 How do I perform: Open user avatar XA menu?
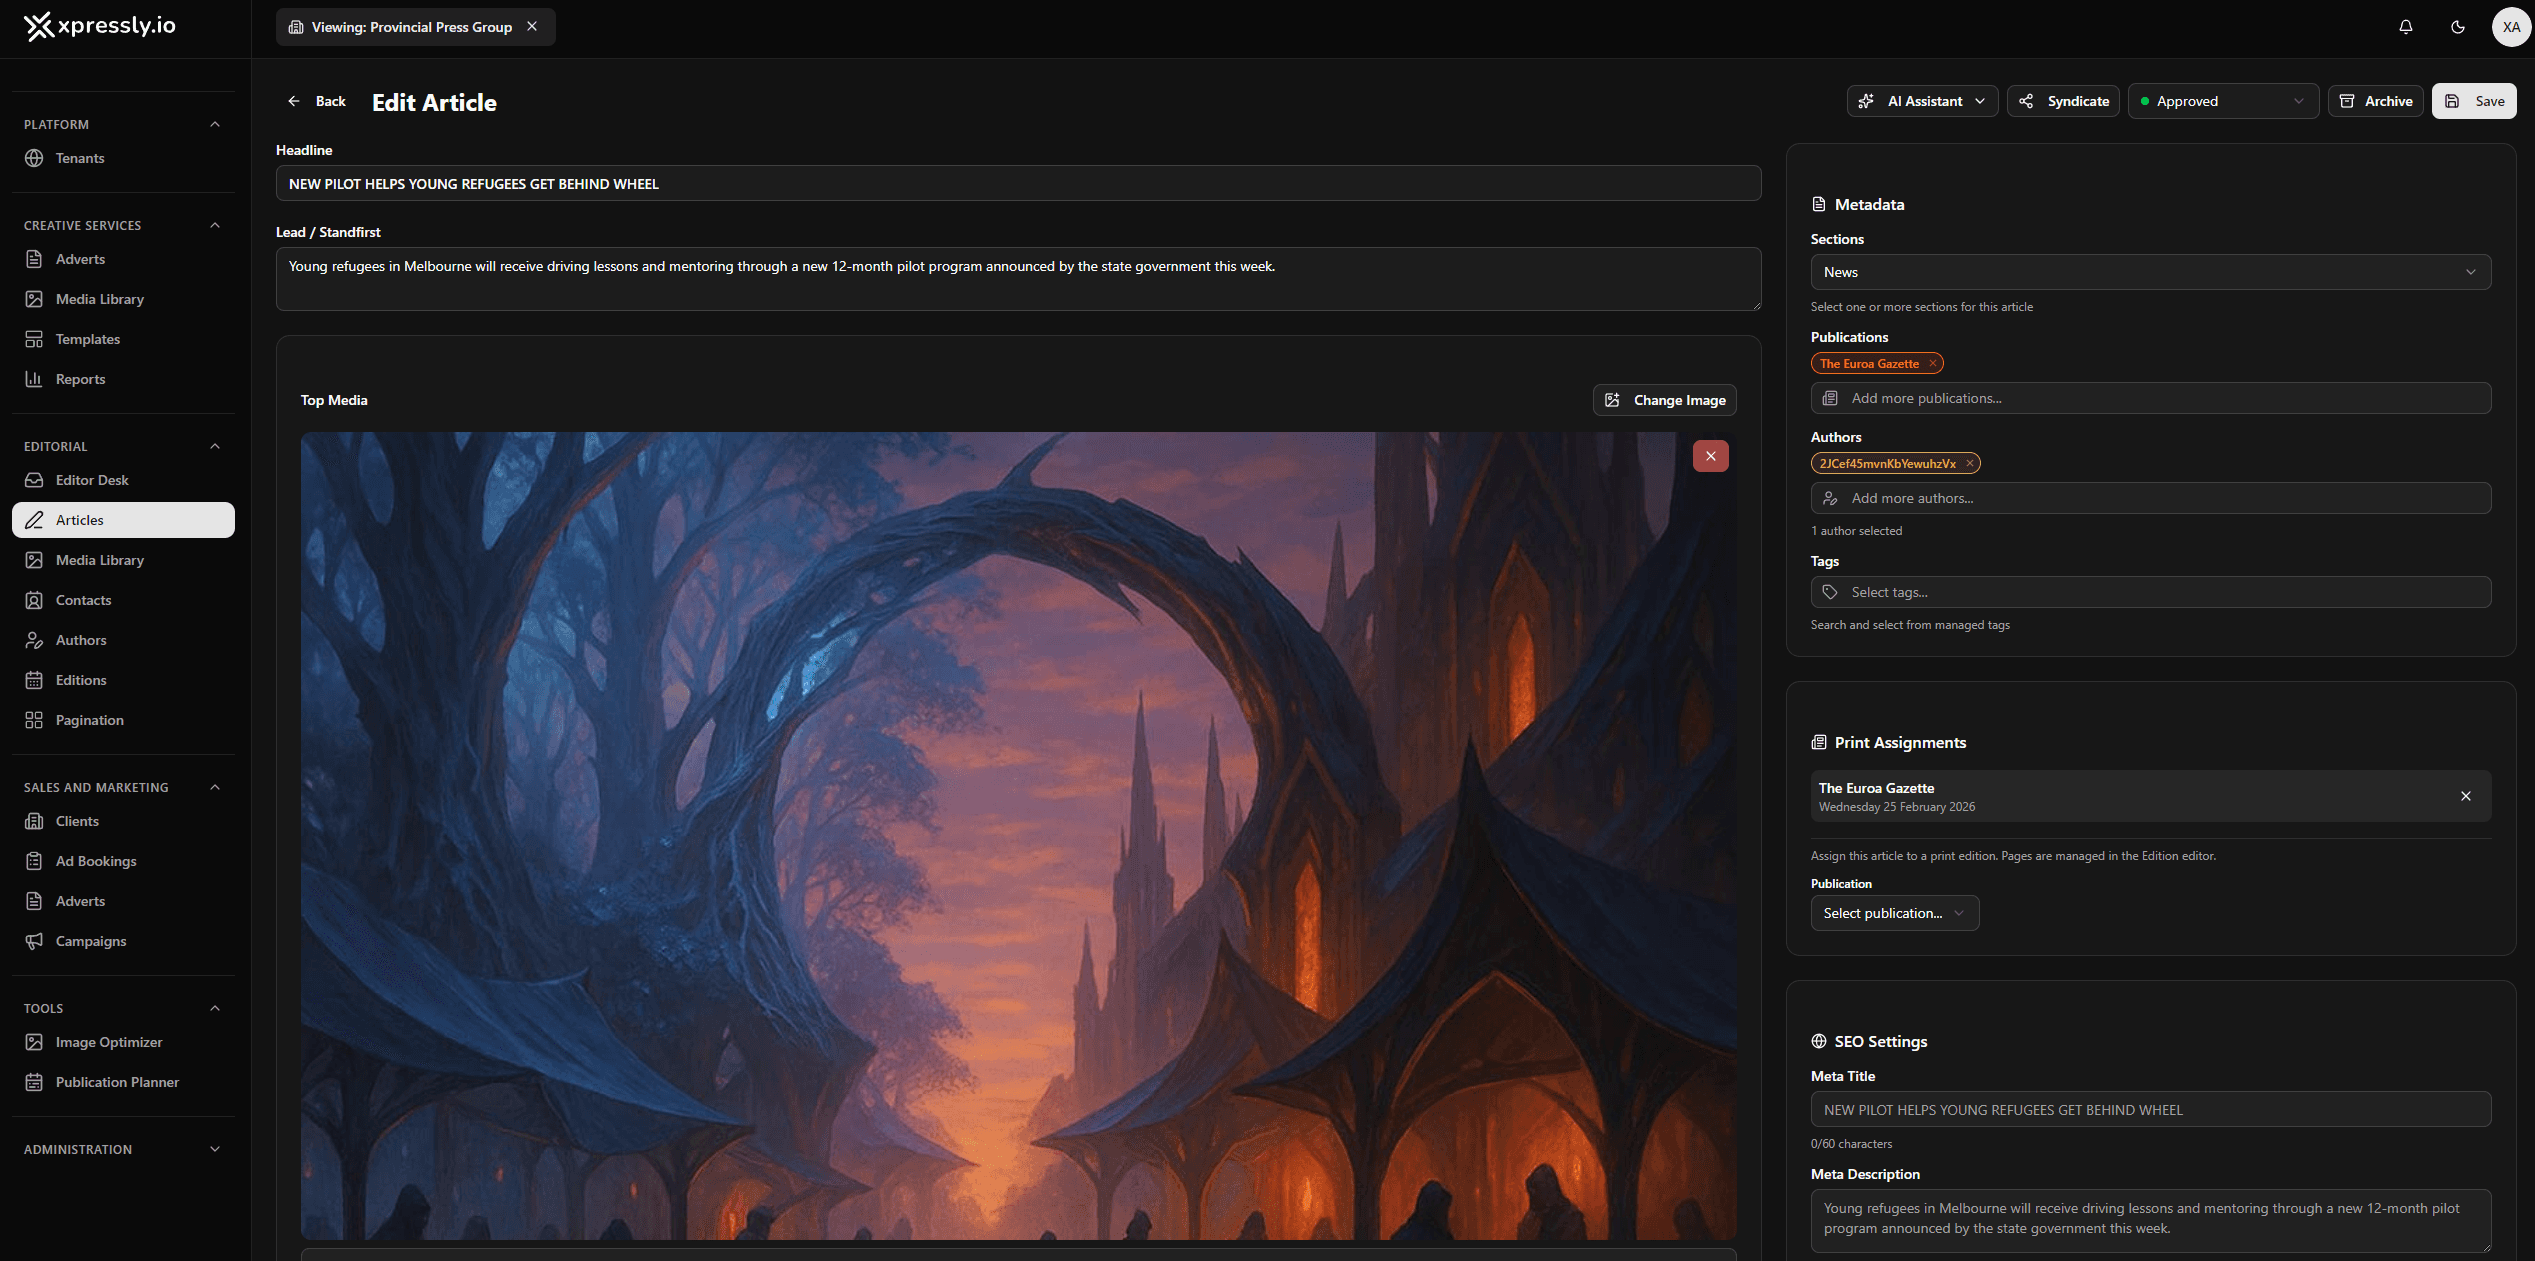(2510, 27)
